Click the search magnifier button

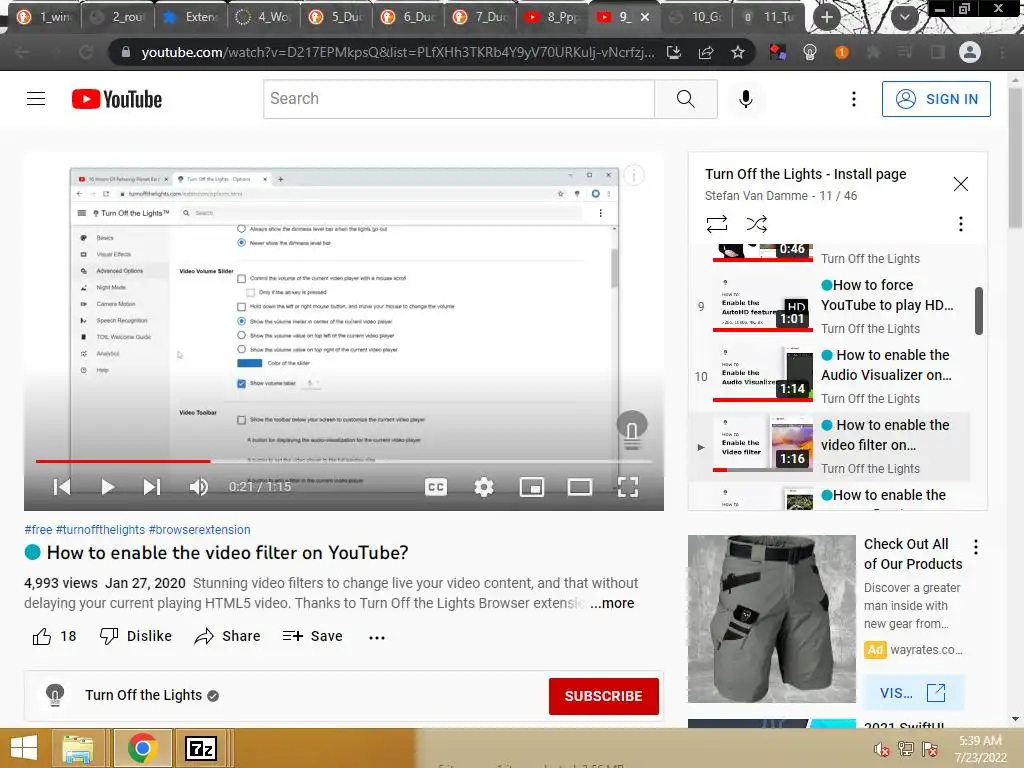click(686, 99)
